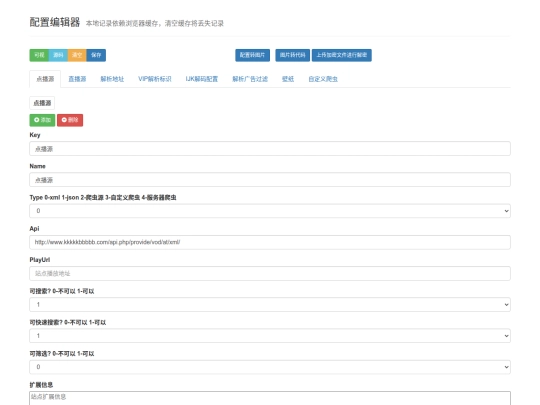Open the 可快速搜索 dropdown
The height and width of the screenshot is (405, 540).
[270, 336]
